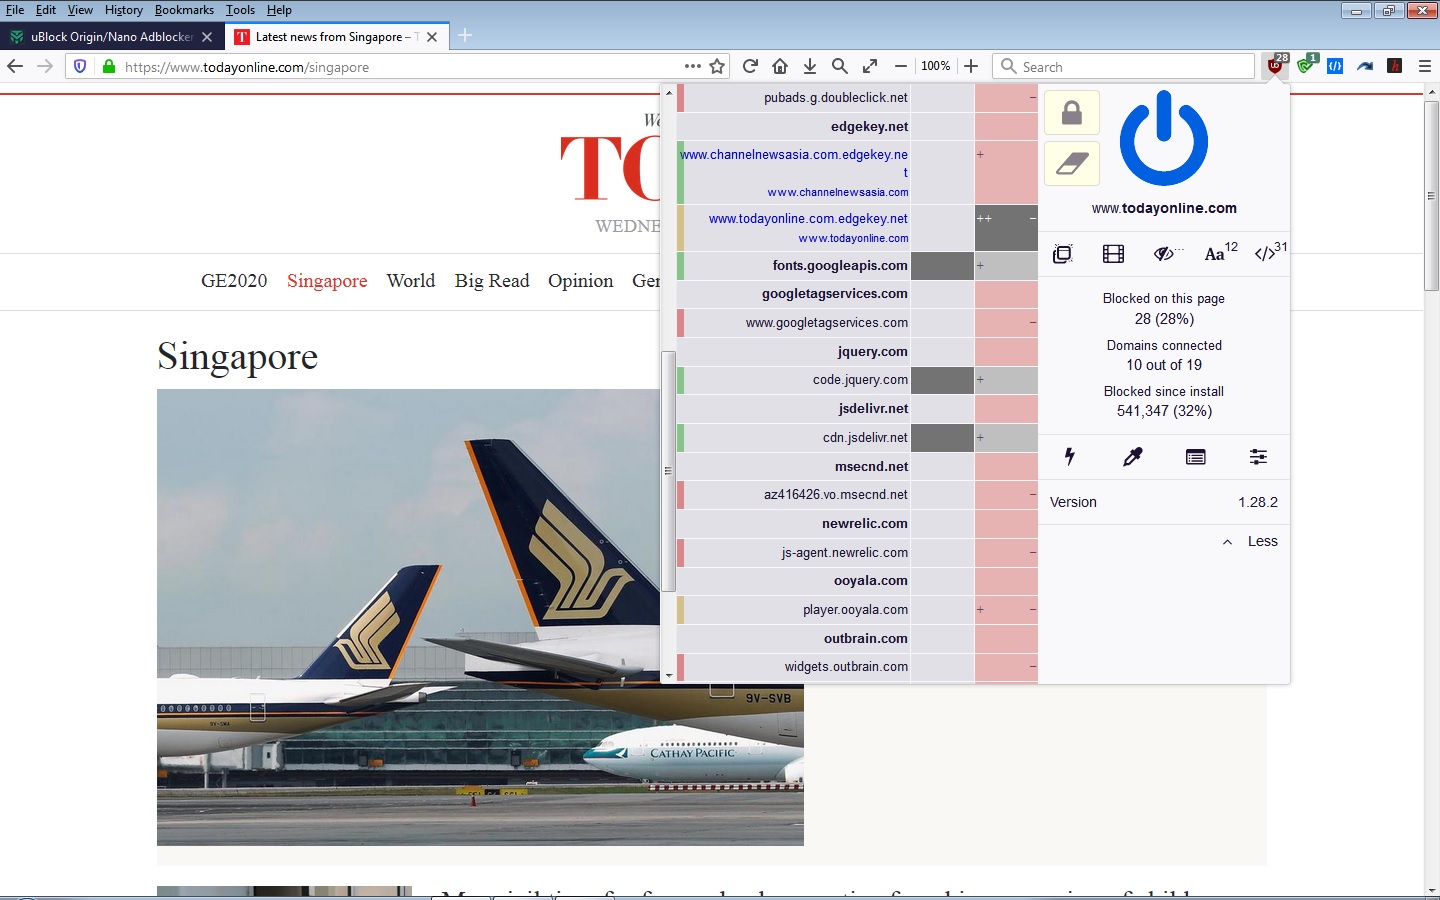This screenshot has width=1440, height=900.
Task: Click the js-agent.newrelic.com row label
Action: point(845,553)
